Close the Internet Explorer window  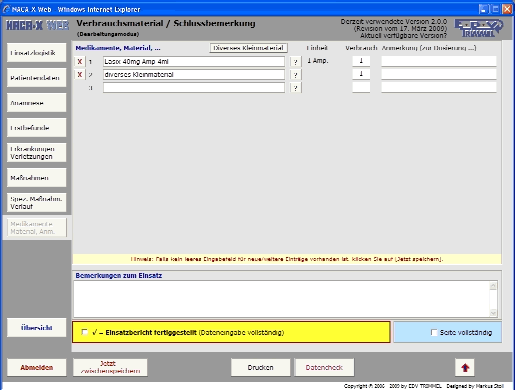point(507,9)
